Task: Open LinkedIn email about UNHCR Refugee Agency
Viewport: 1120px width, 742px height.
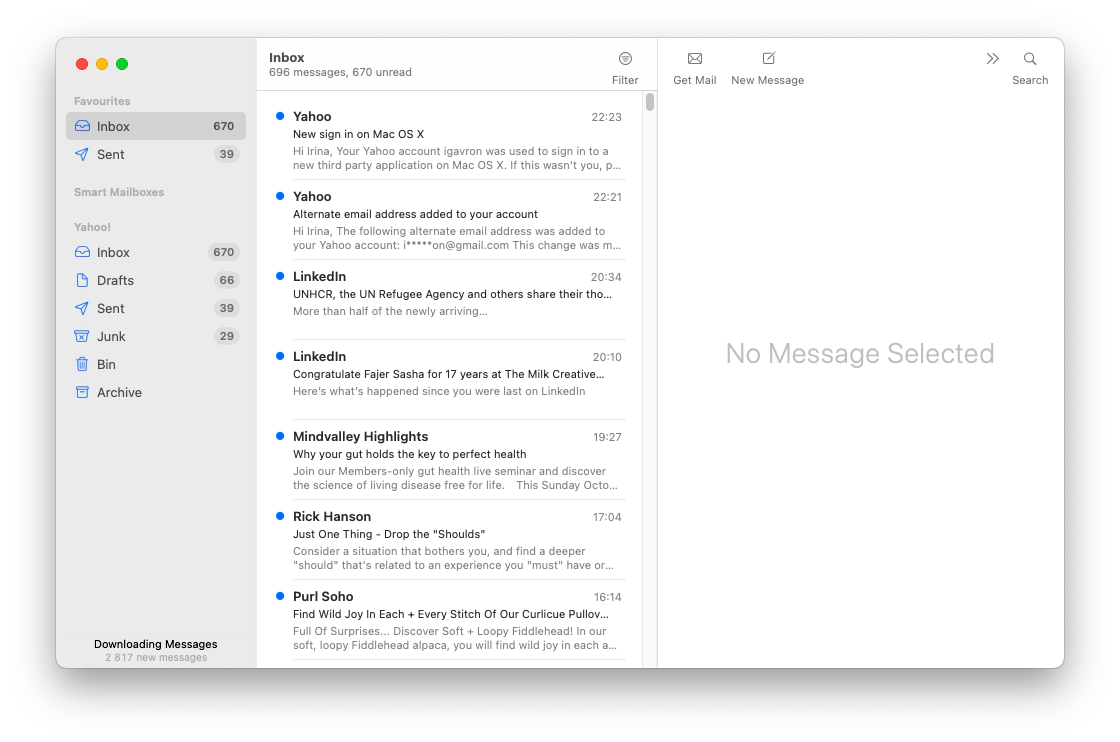Action: (449, 300)
